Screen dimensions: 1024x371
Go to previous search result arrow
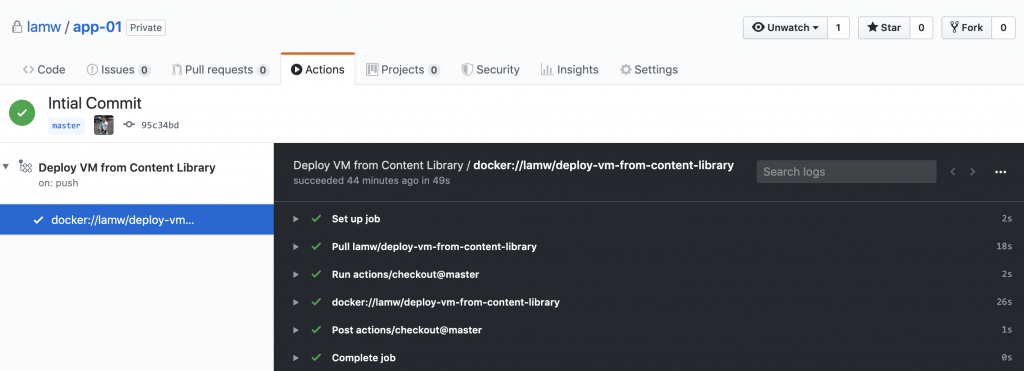[x=953, y=172]
